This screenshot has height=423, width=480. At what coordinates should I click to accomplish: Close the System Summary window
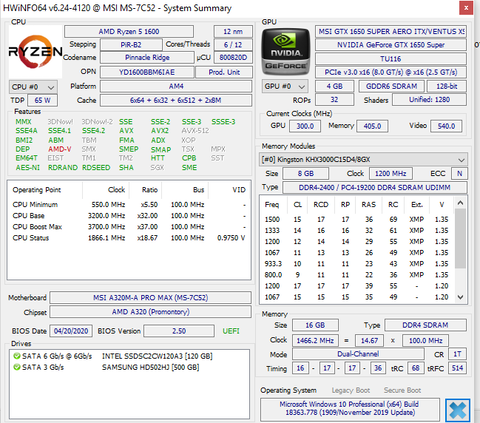[466, 8]
